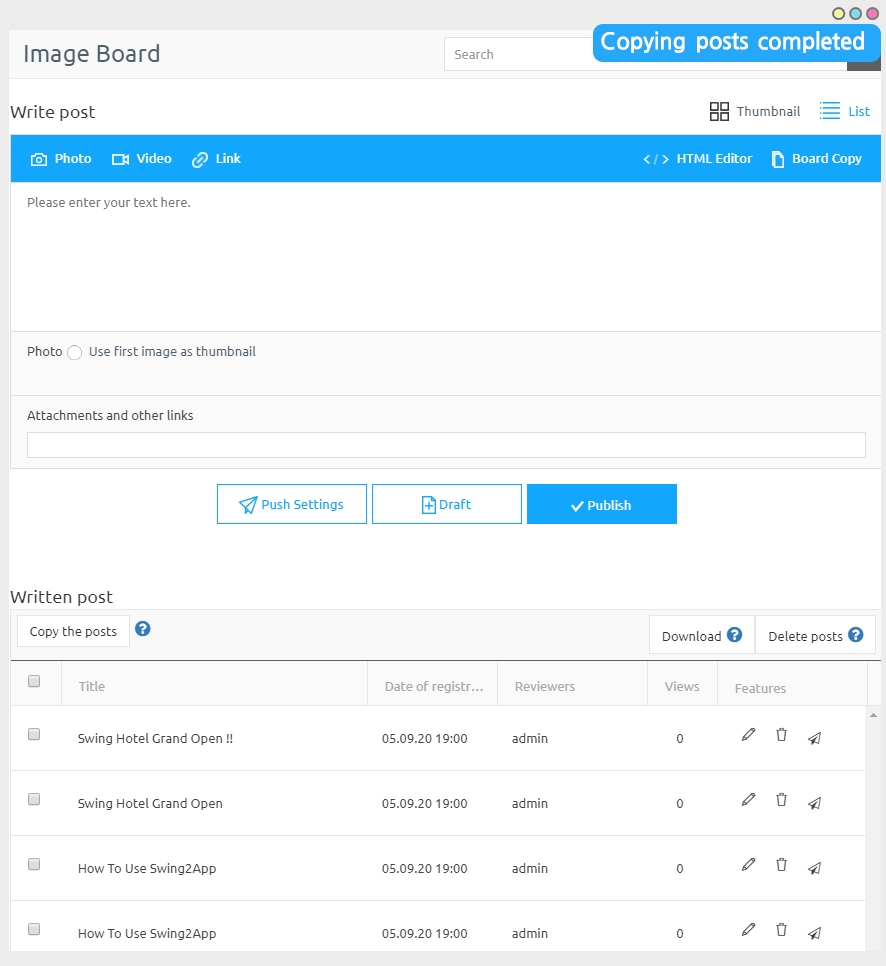Click the Link chain icon
886x966 pixels.
[200, 159]
